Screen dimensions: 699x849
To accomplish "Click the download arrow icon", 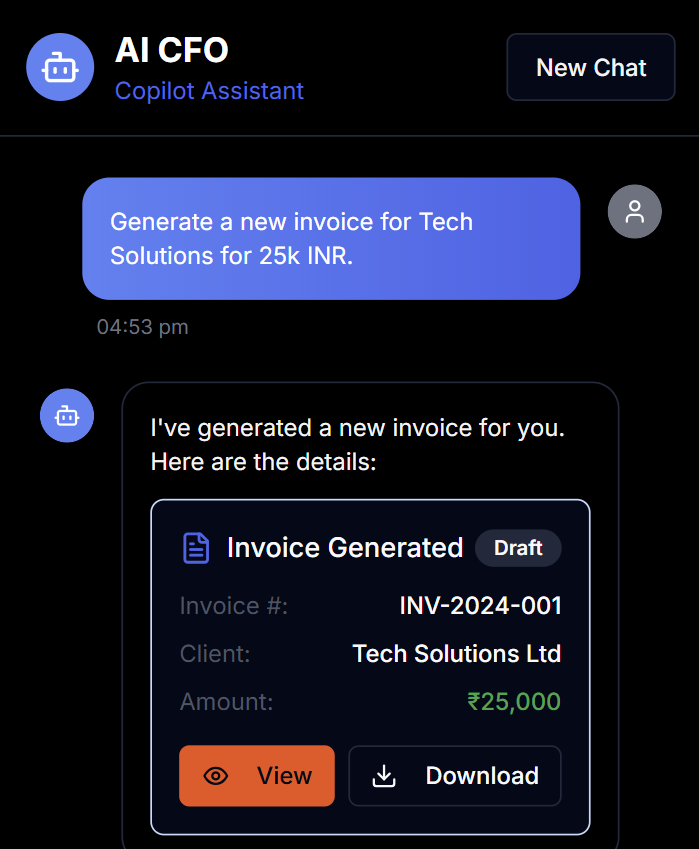I will point(385,776).
